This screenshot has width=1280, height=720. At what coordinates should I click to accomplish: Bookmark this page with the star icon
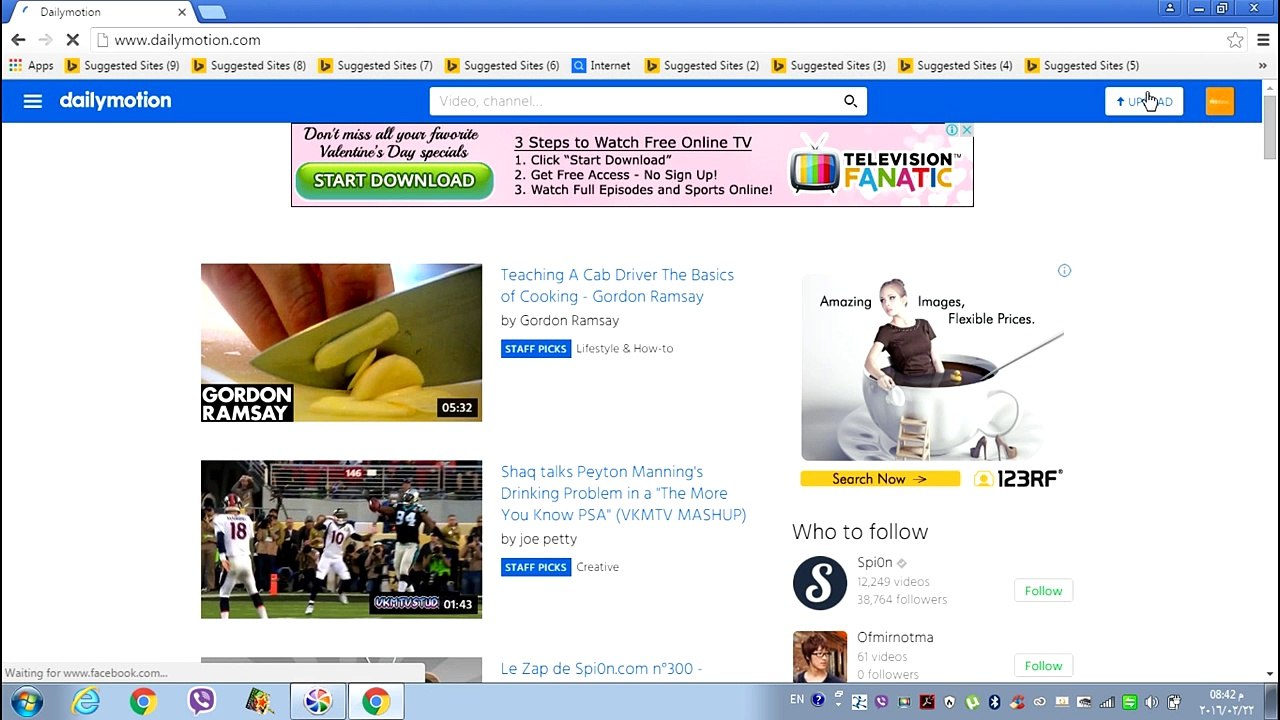coord(1235,40)
